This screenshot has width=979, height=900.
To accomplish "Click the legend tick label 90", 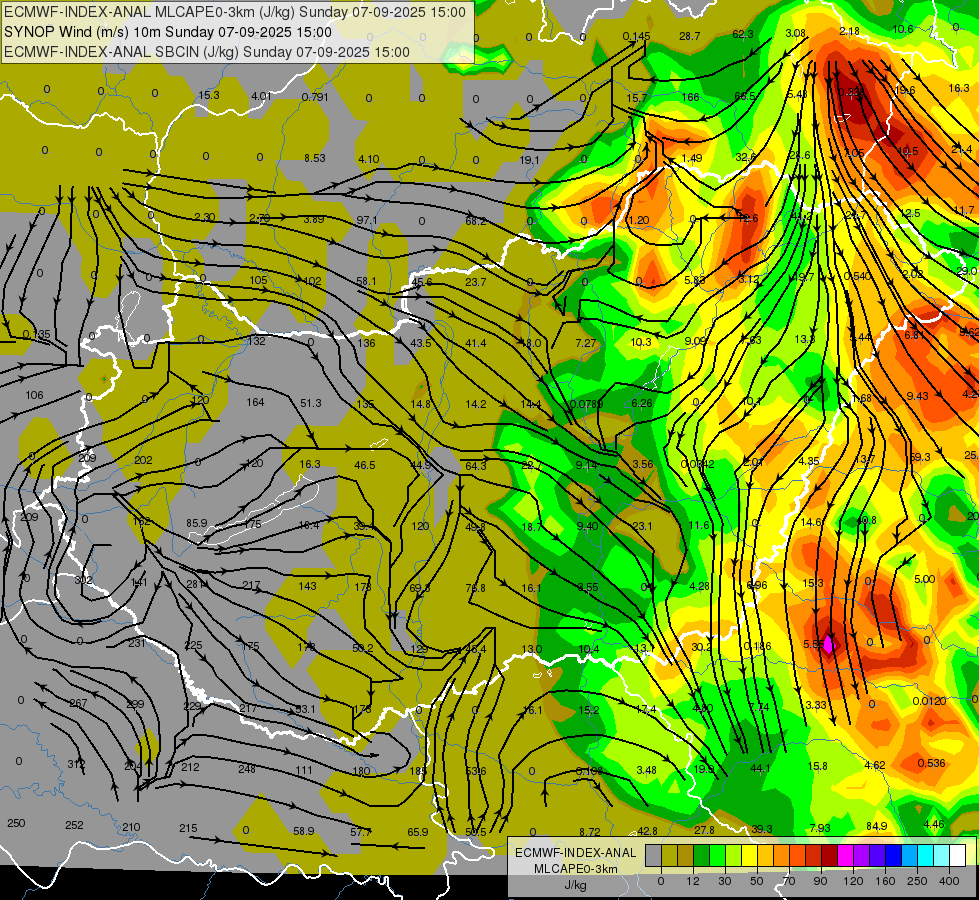I will point(820,881).
